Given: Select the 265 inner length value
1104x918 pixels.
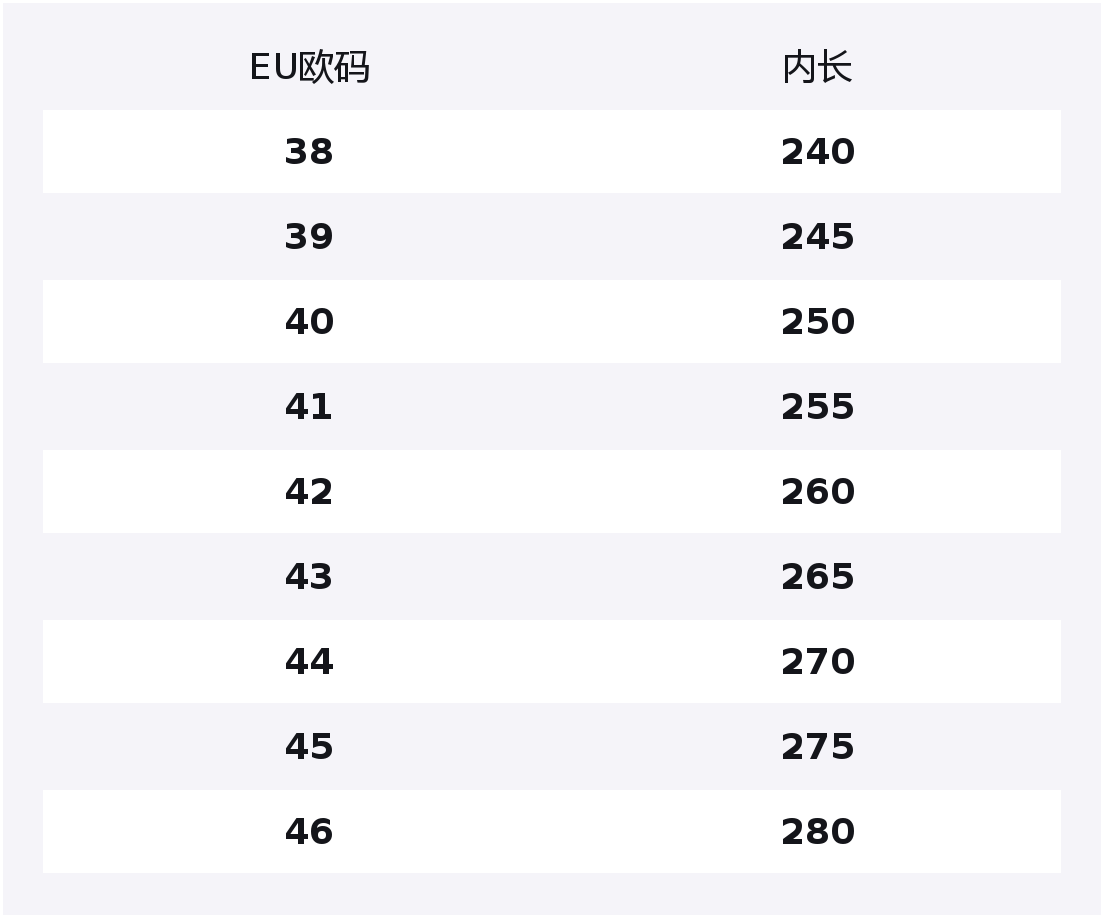Looking at the screenshot, I should (817, 577).
